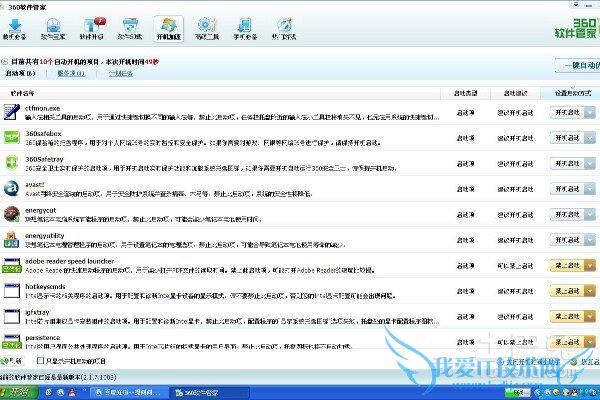Click the avast! blue ball icon
The image size is (600, 400).
tap(11, 189)
